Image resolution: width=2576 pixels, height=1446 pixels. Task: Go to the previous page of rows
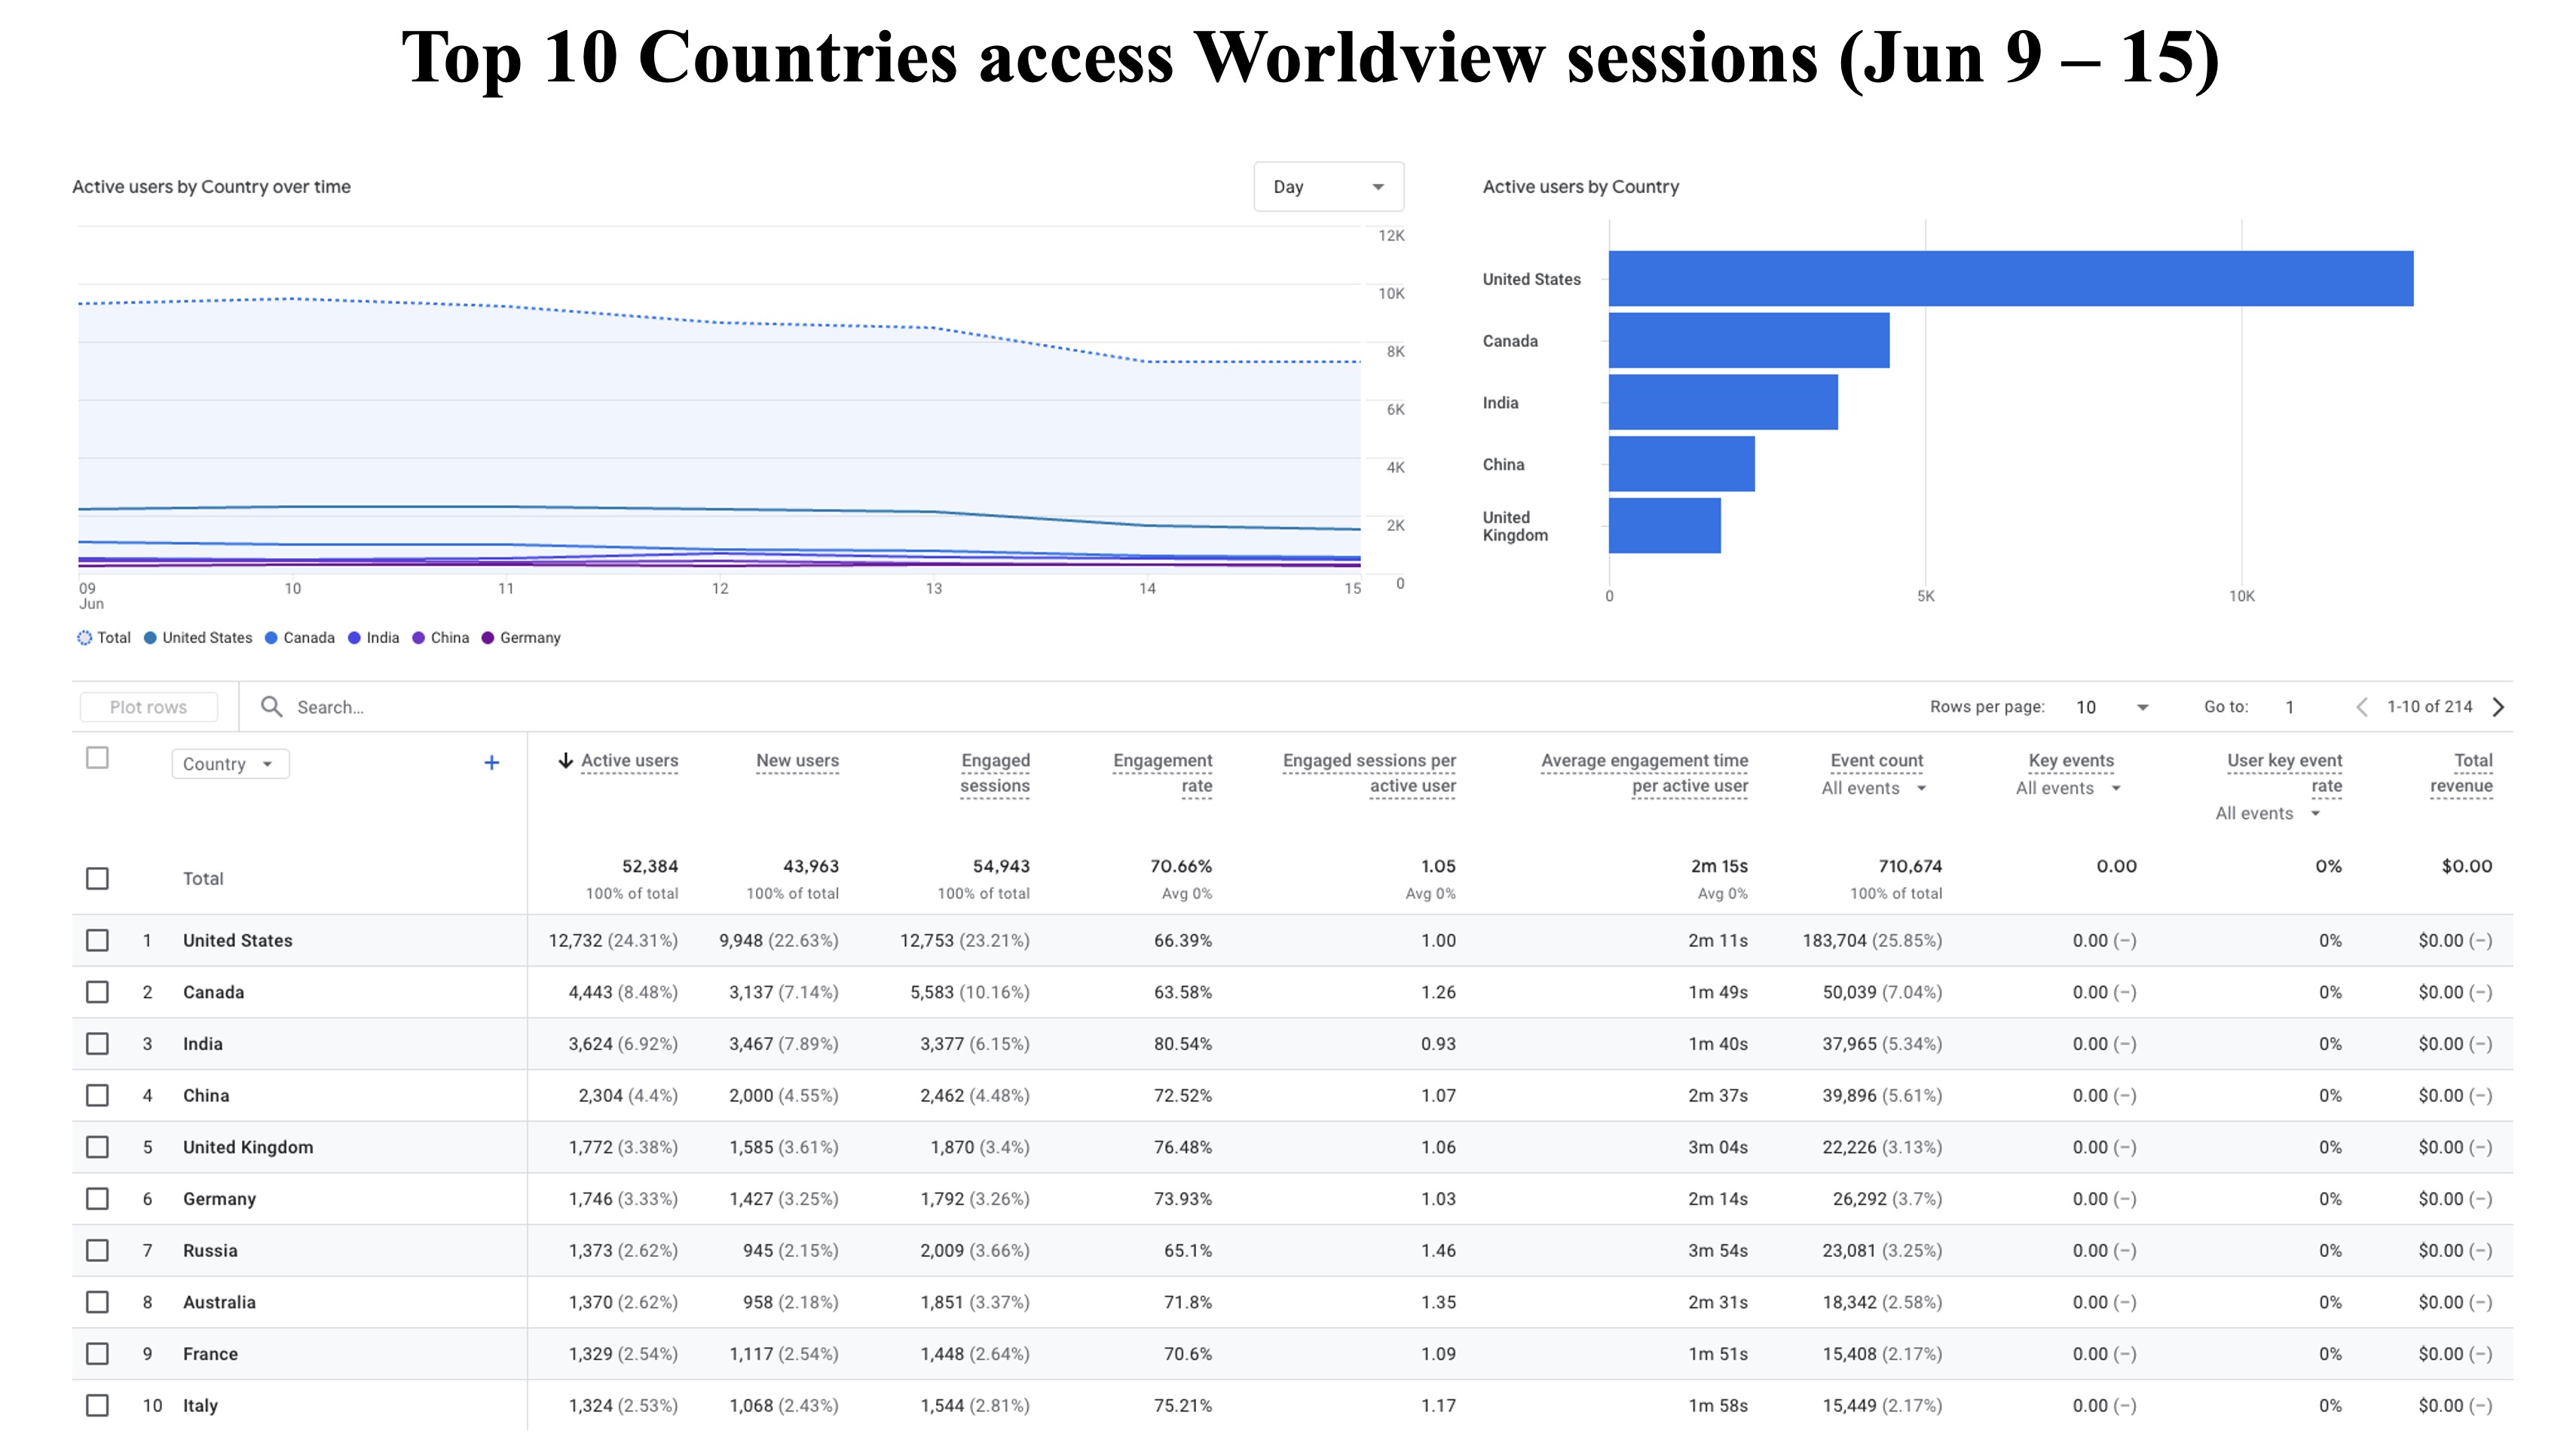[x=2362, y=707]
